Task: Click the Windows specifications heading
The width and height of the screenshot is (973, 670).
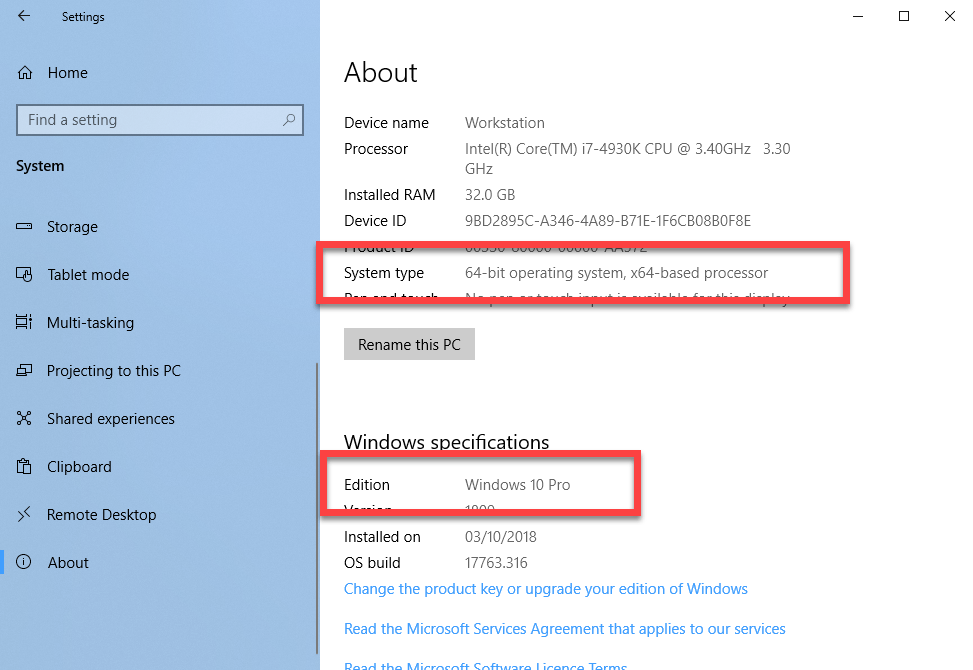Action: pos(447,442)
